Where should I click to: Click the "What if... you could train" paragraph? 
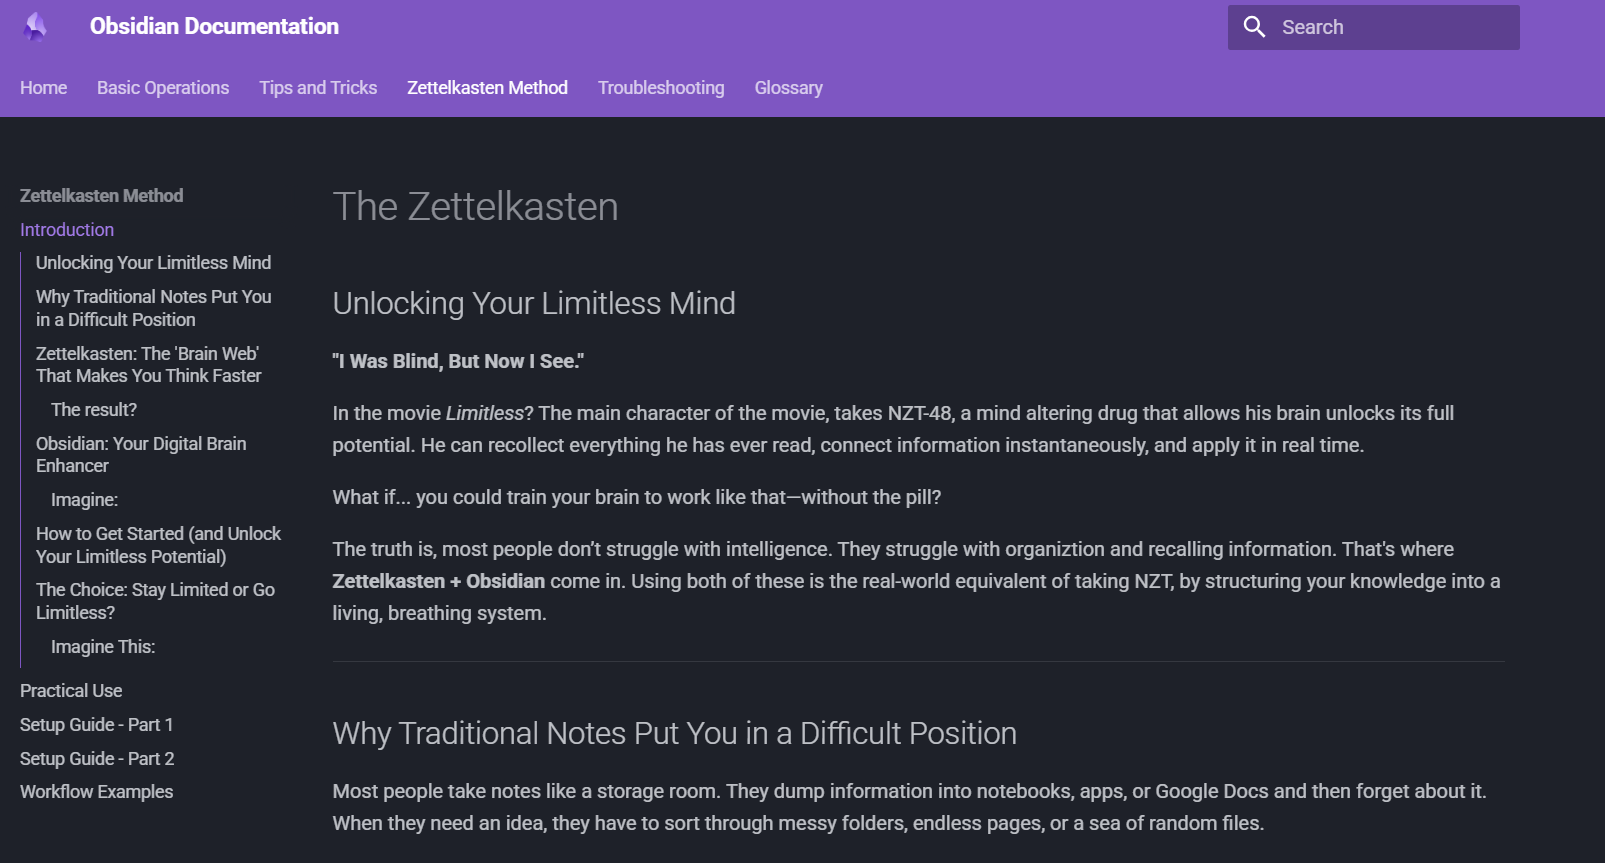[x=637, y=497]
